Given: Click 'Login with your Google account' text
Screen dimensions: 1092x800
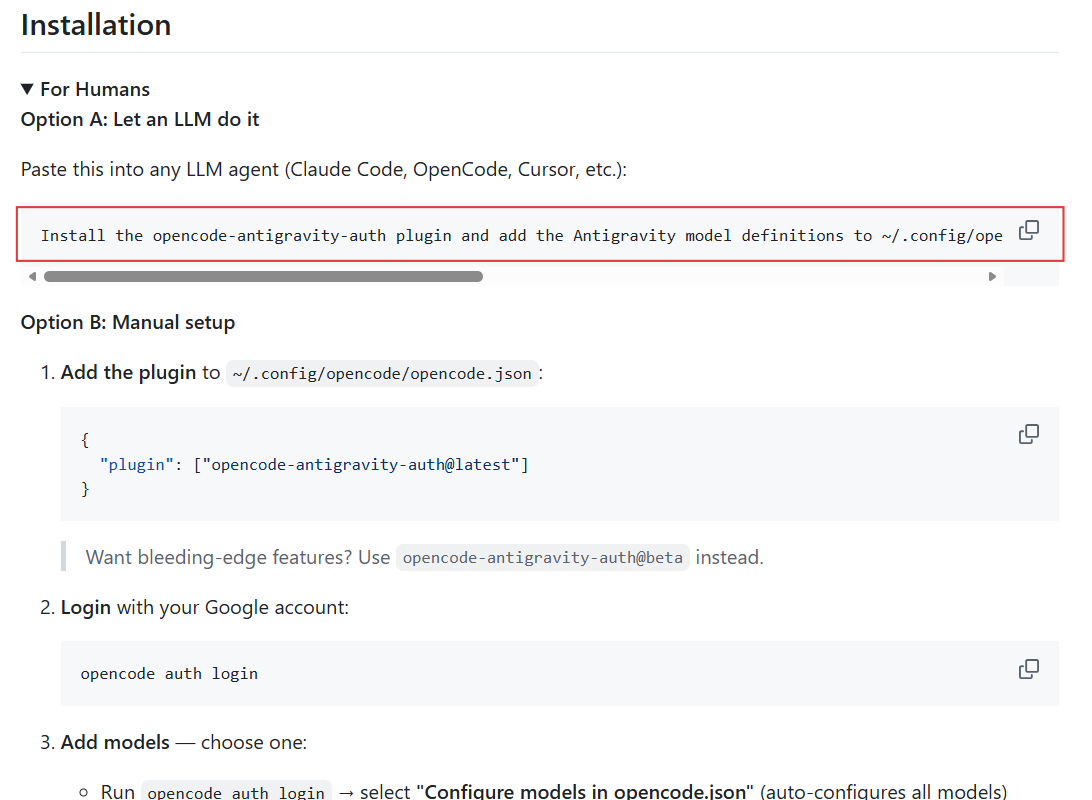Looking at the screenshot, I should coord(205,607).
